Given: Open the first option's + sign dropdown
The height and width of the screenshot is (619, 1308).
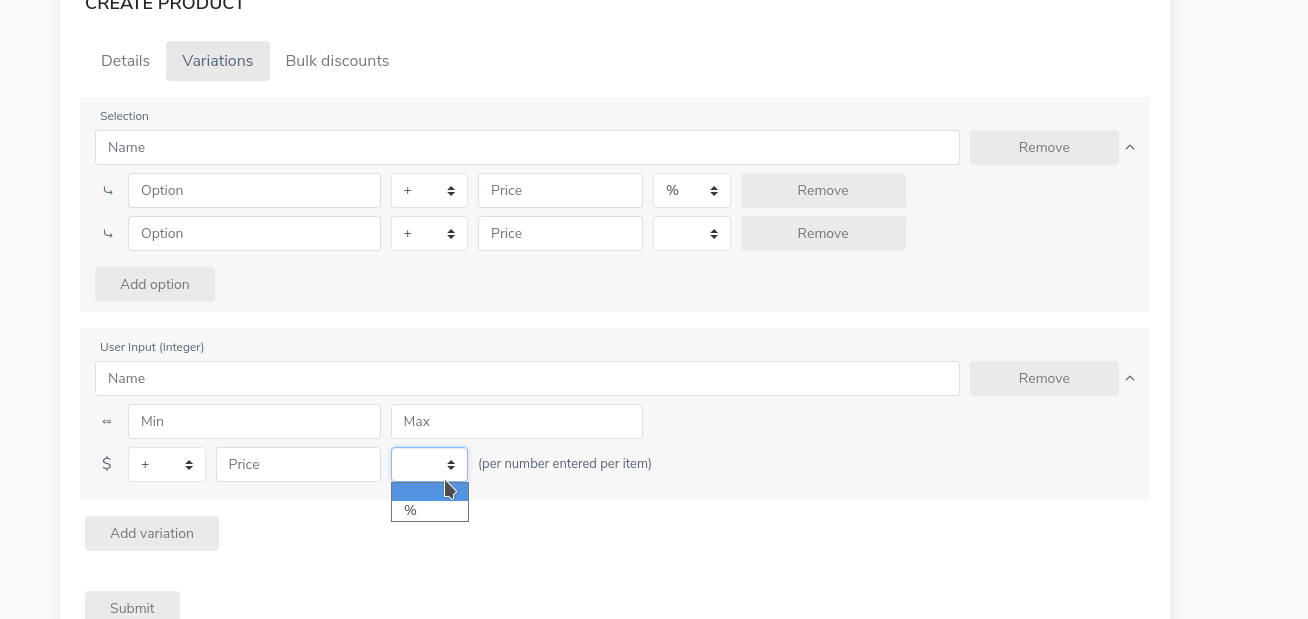Looking at the screenshot, I should [x=429, y=190].
